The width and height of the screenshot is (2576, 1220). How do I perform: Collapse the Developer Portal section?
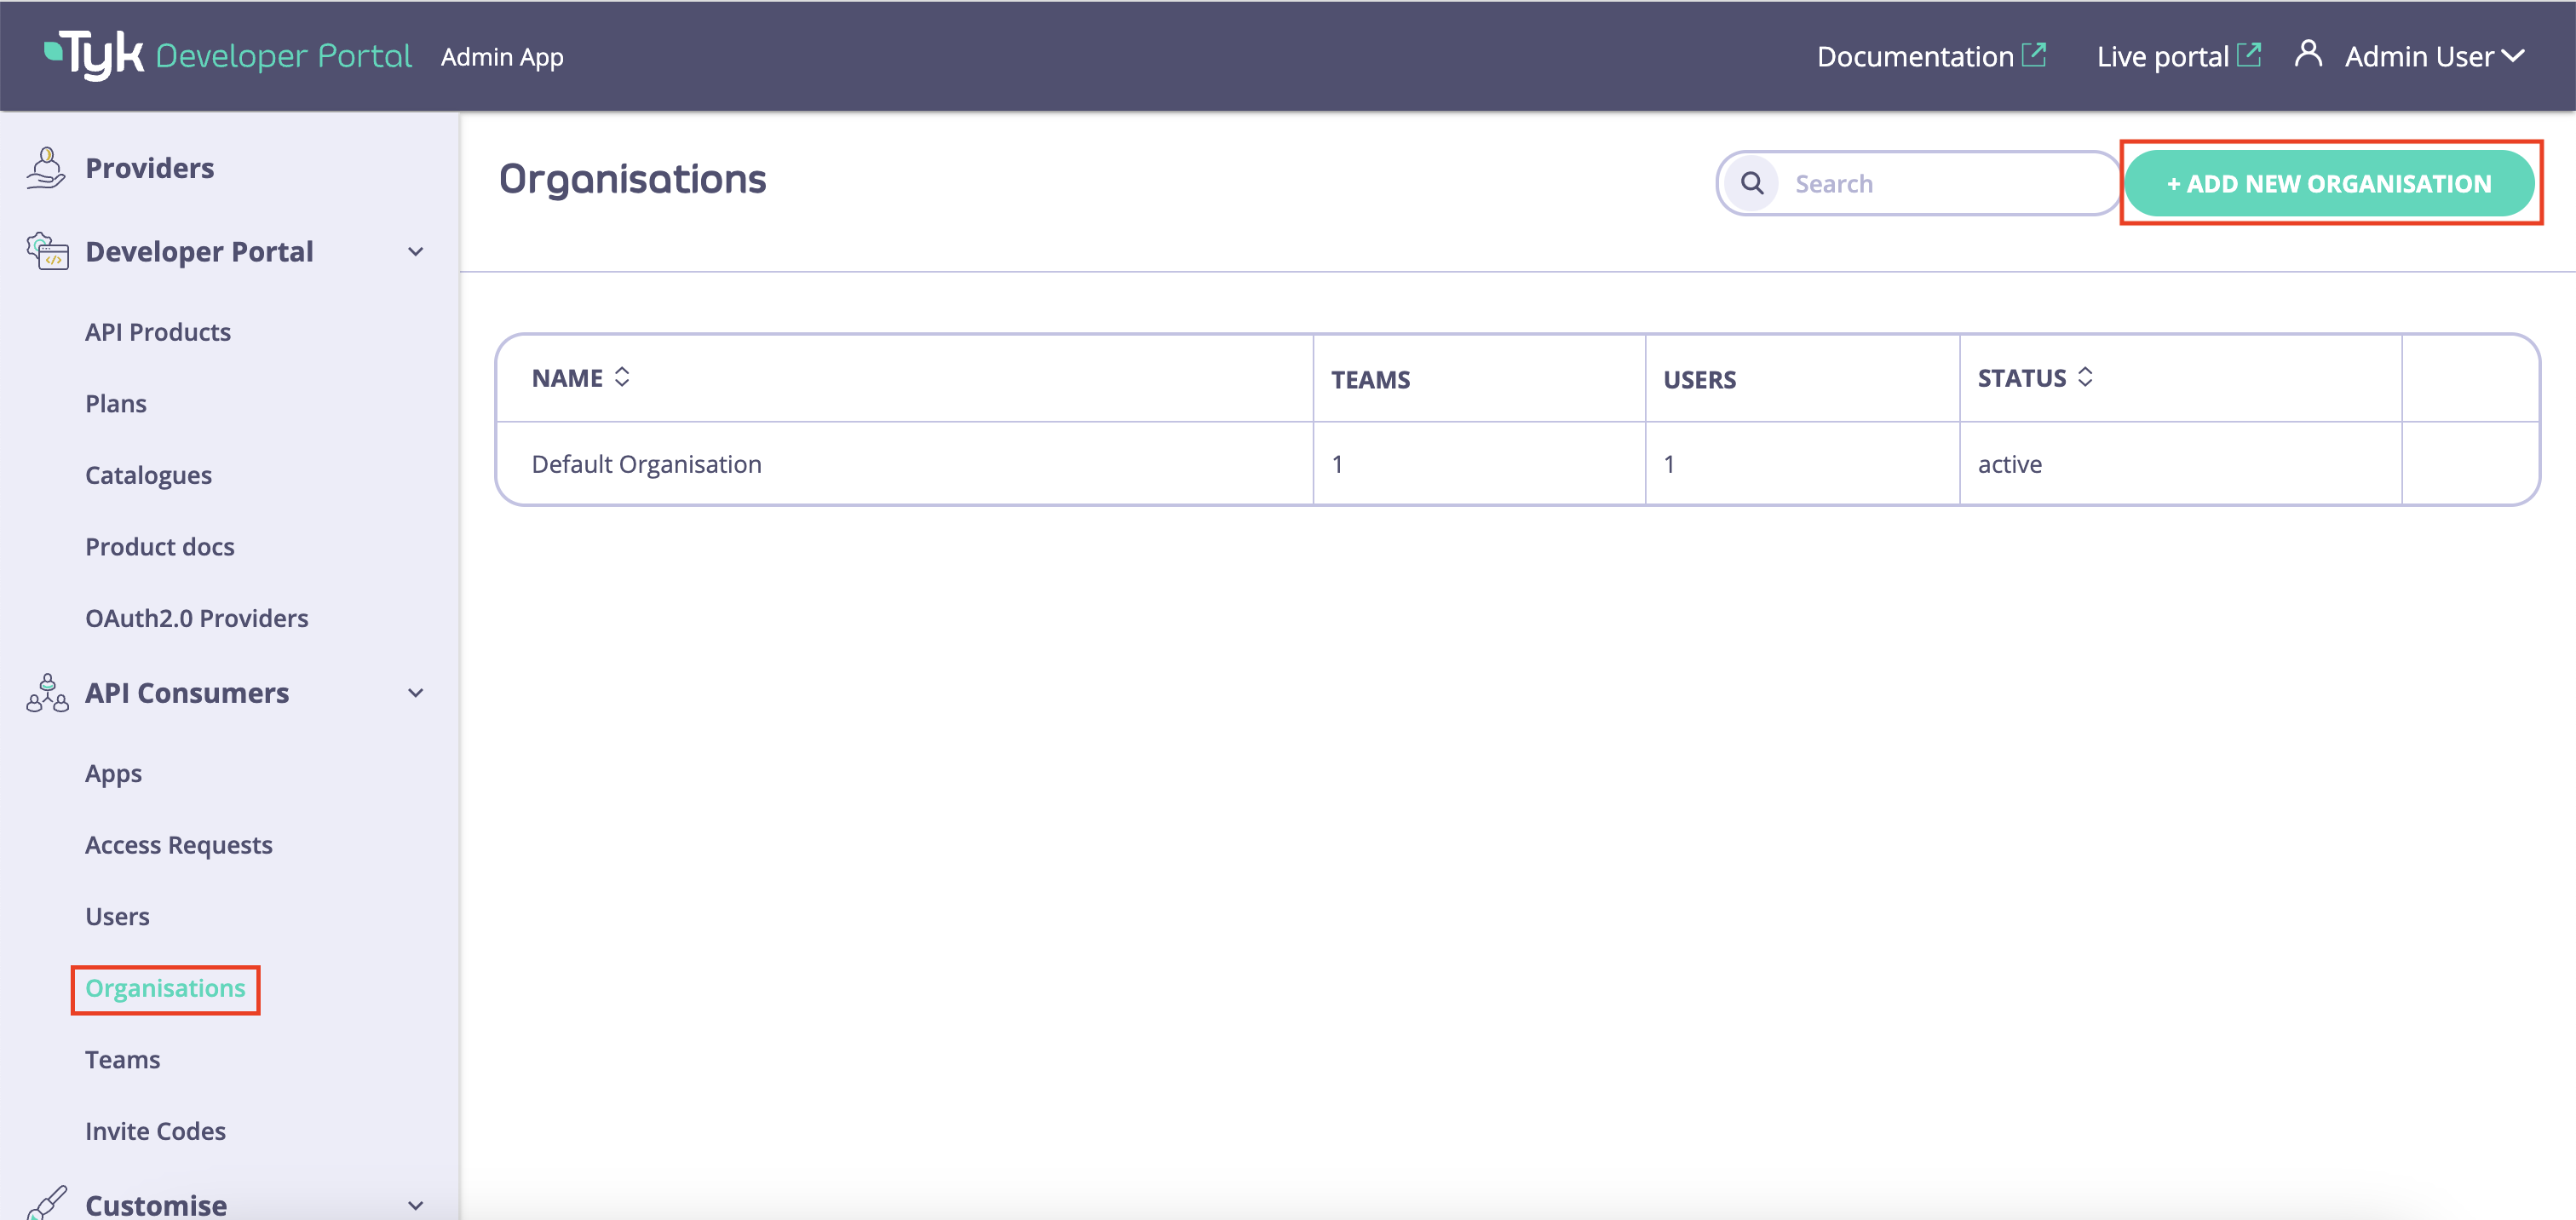(x=416, y=252)
